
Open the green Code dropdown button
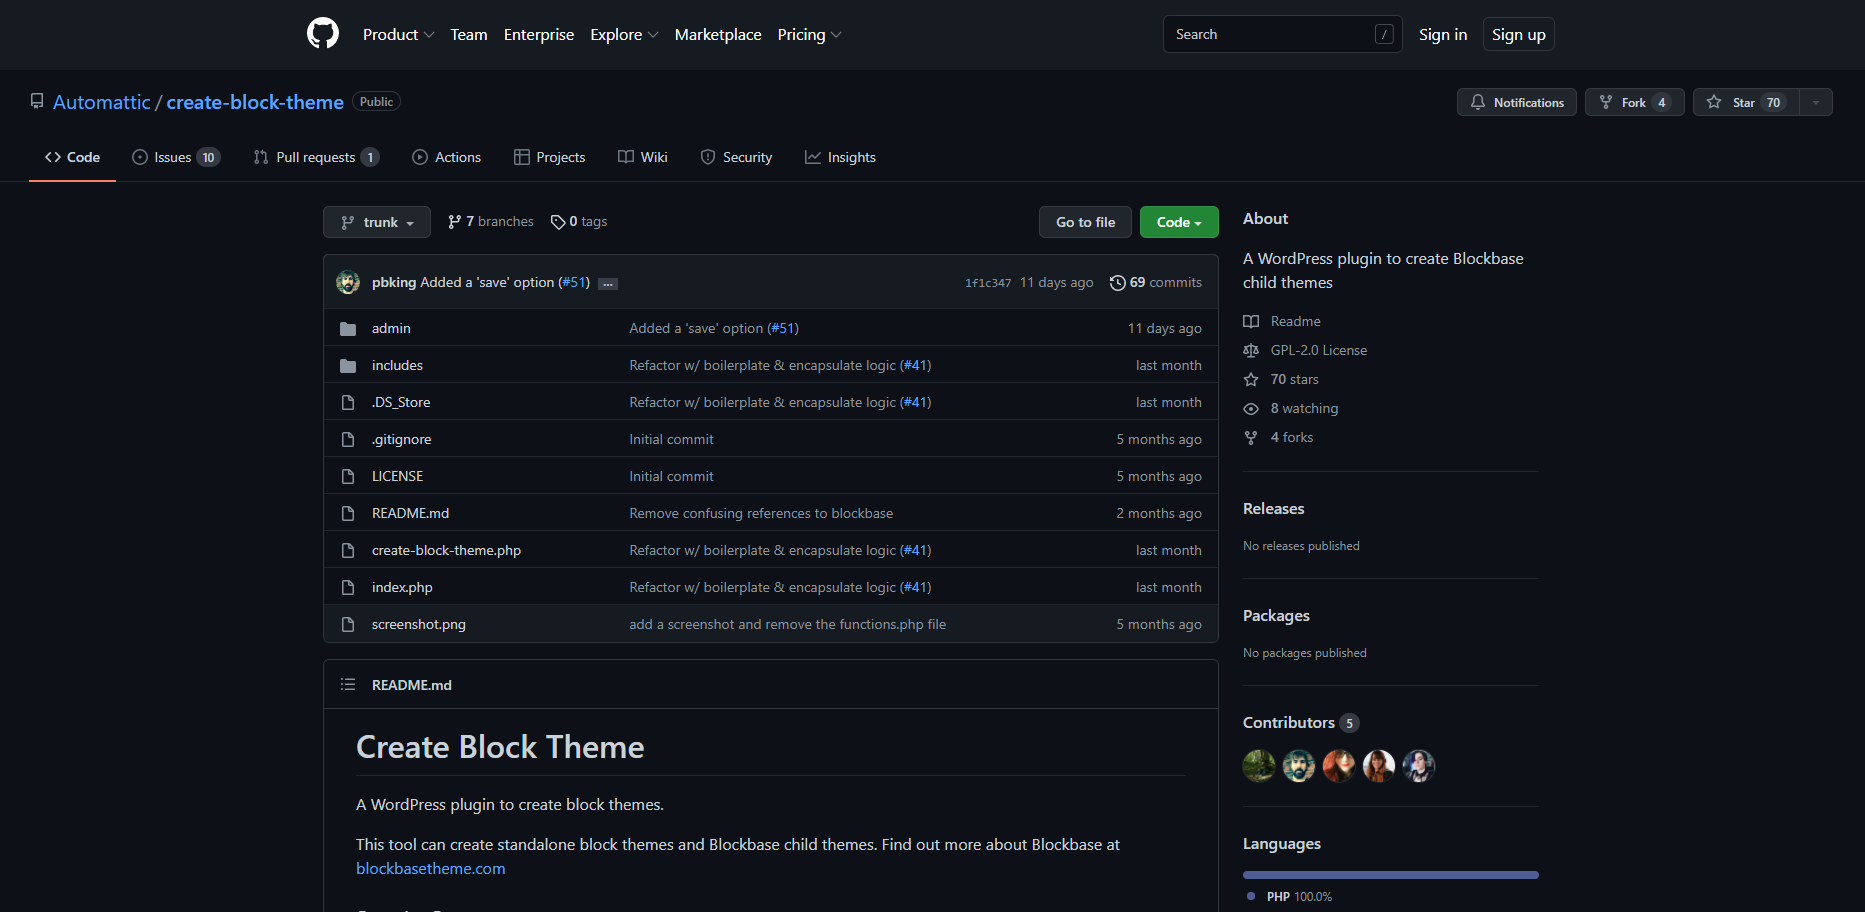[x=1179, y=222]
